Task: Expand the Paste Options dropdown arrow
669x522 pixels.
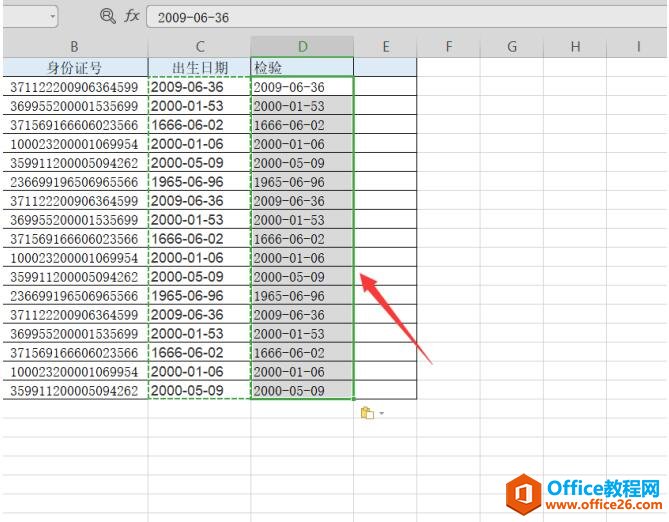Action: [x=381, y=413]
